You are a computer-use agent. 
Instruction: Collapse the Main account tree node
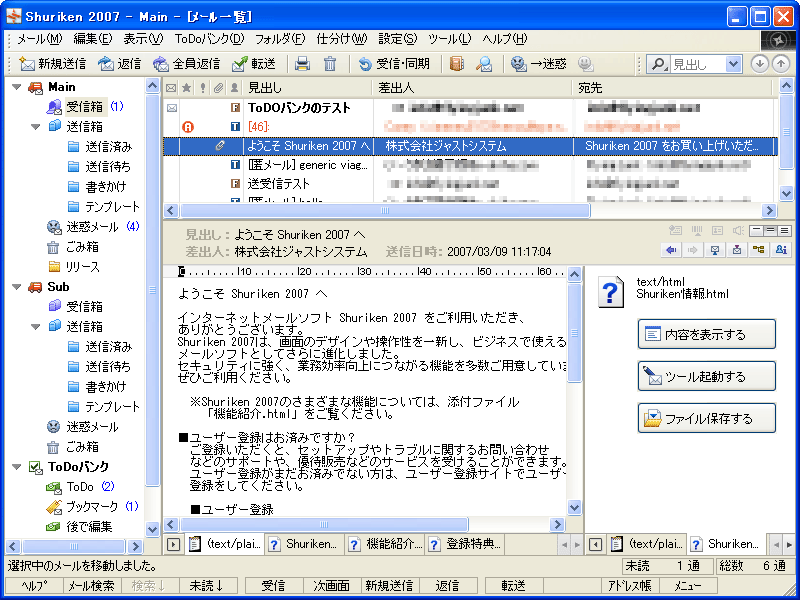(x=16, y=87)
